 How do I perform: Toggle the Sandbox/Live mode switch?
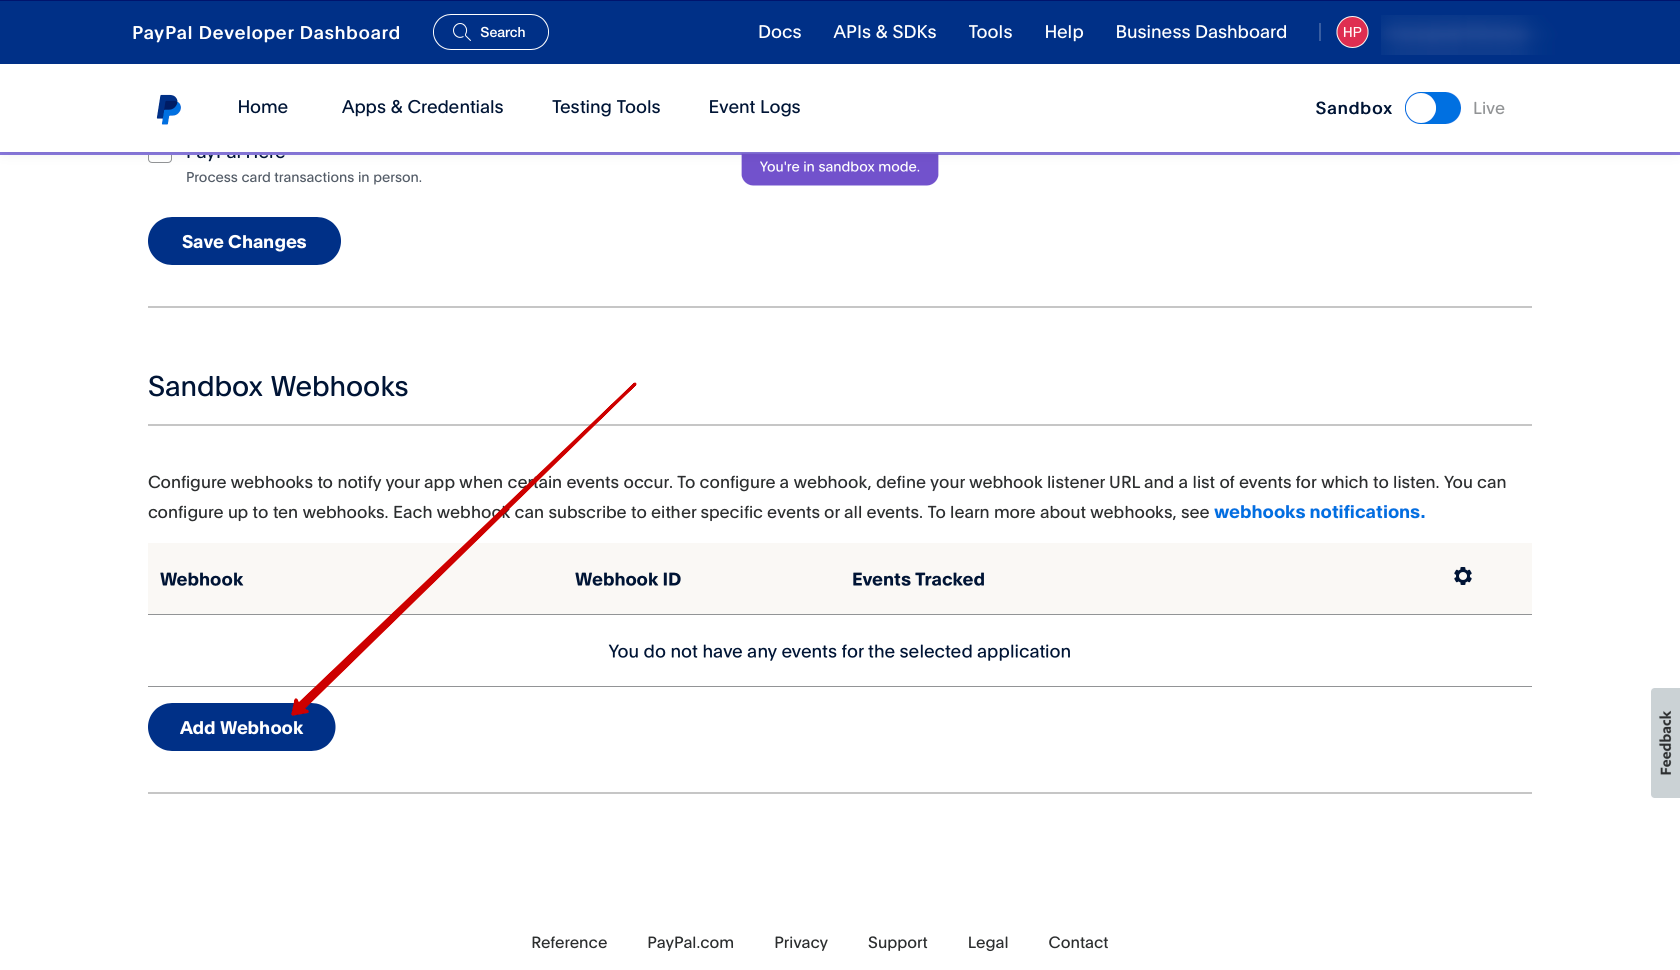click(1432, 108)
